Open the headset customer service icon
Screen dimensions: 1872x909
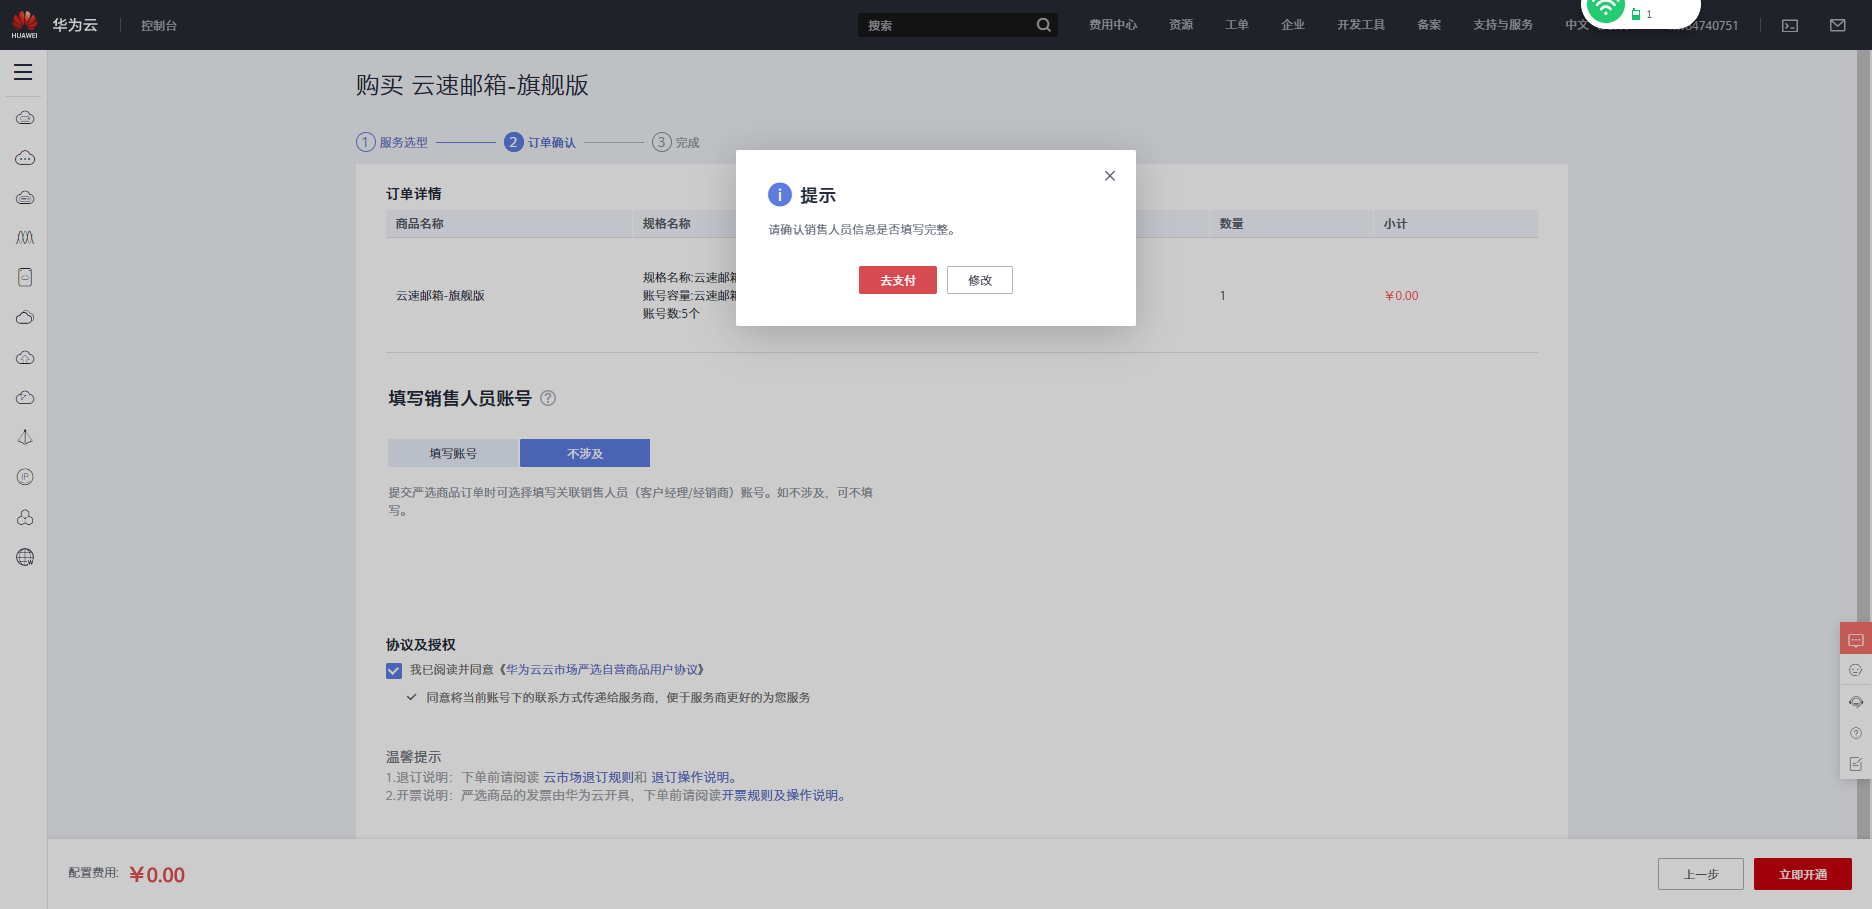(x=1856, y=702)
